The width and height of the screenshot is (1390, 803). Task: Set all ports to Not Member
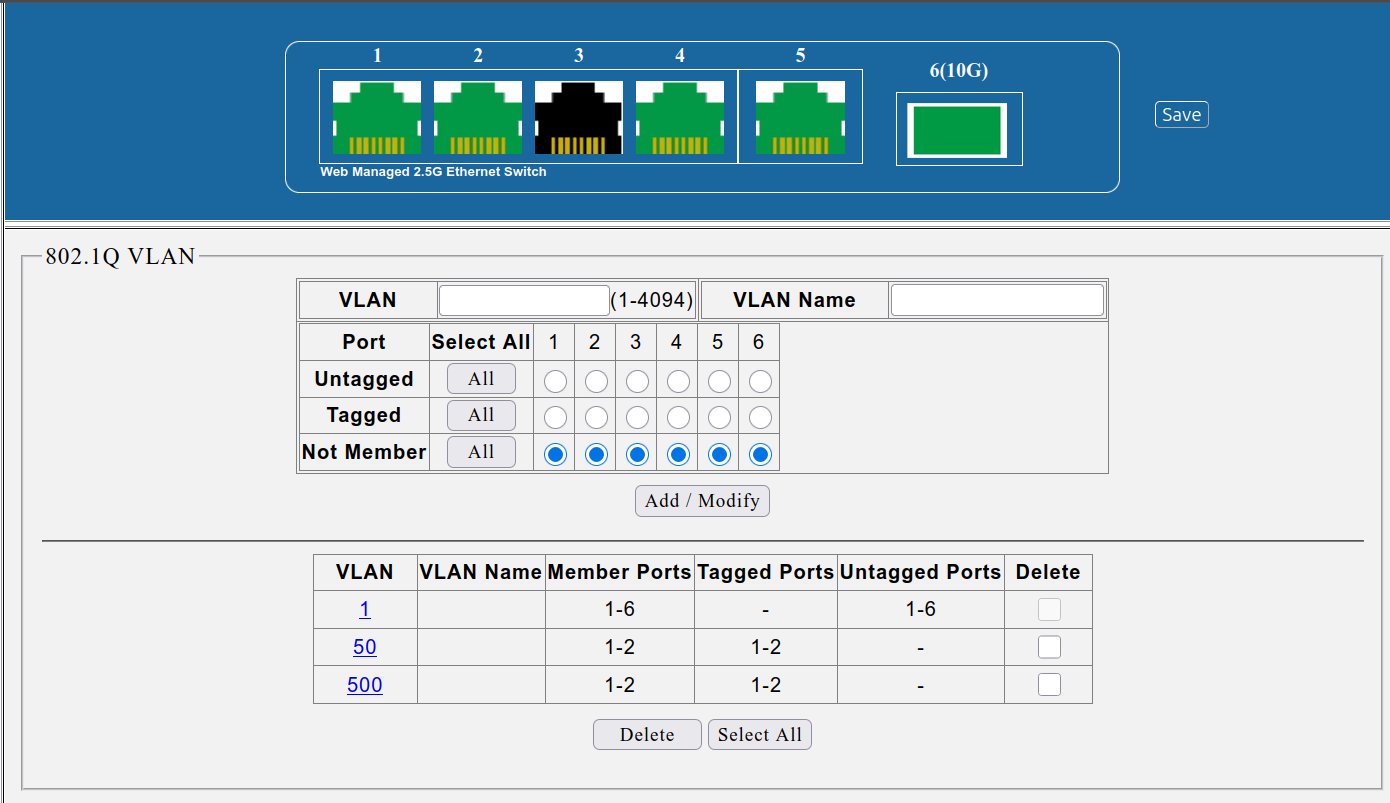[x=481, y=452]
